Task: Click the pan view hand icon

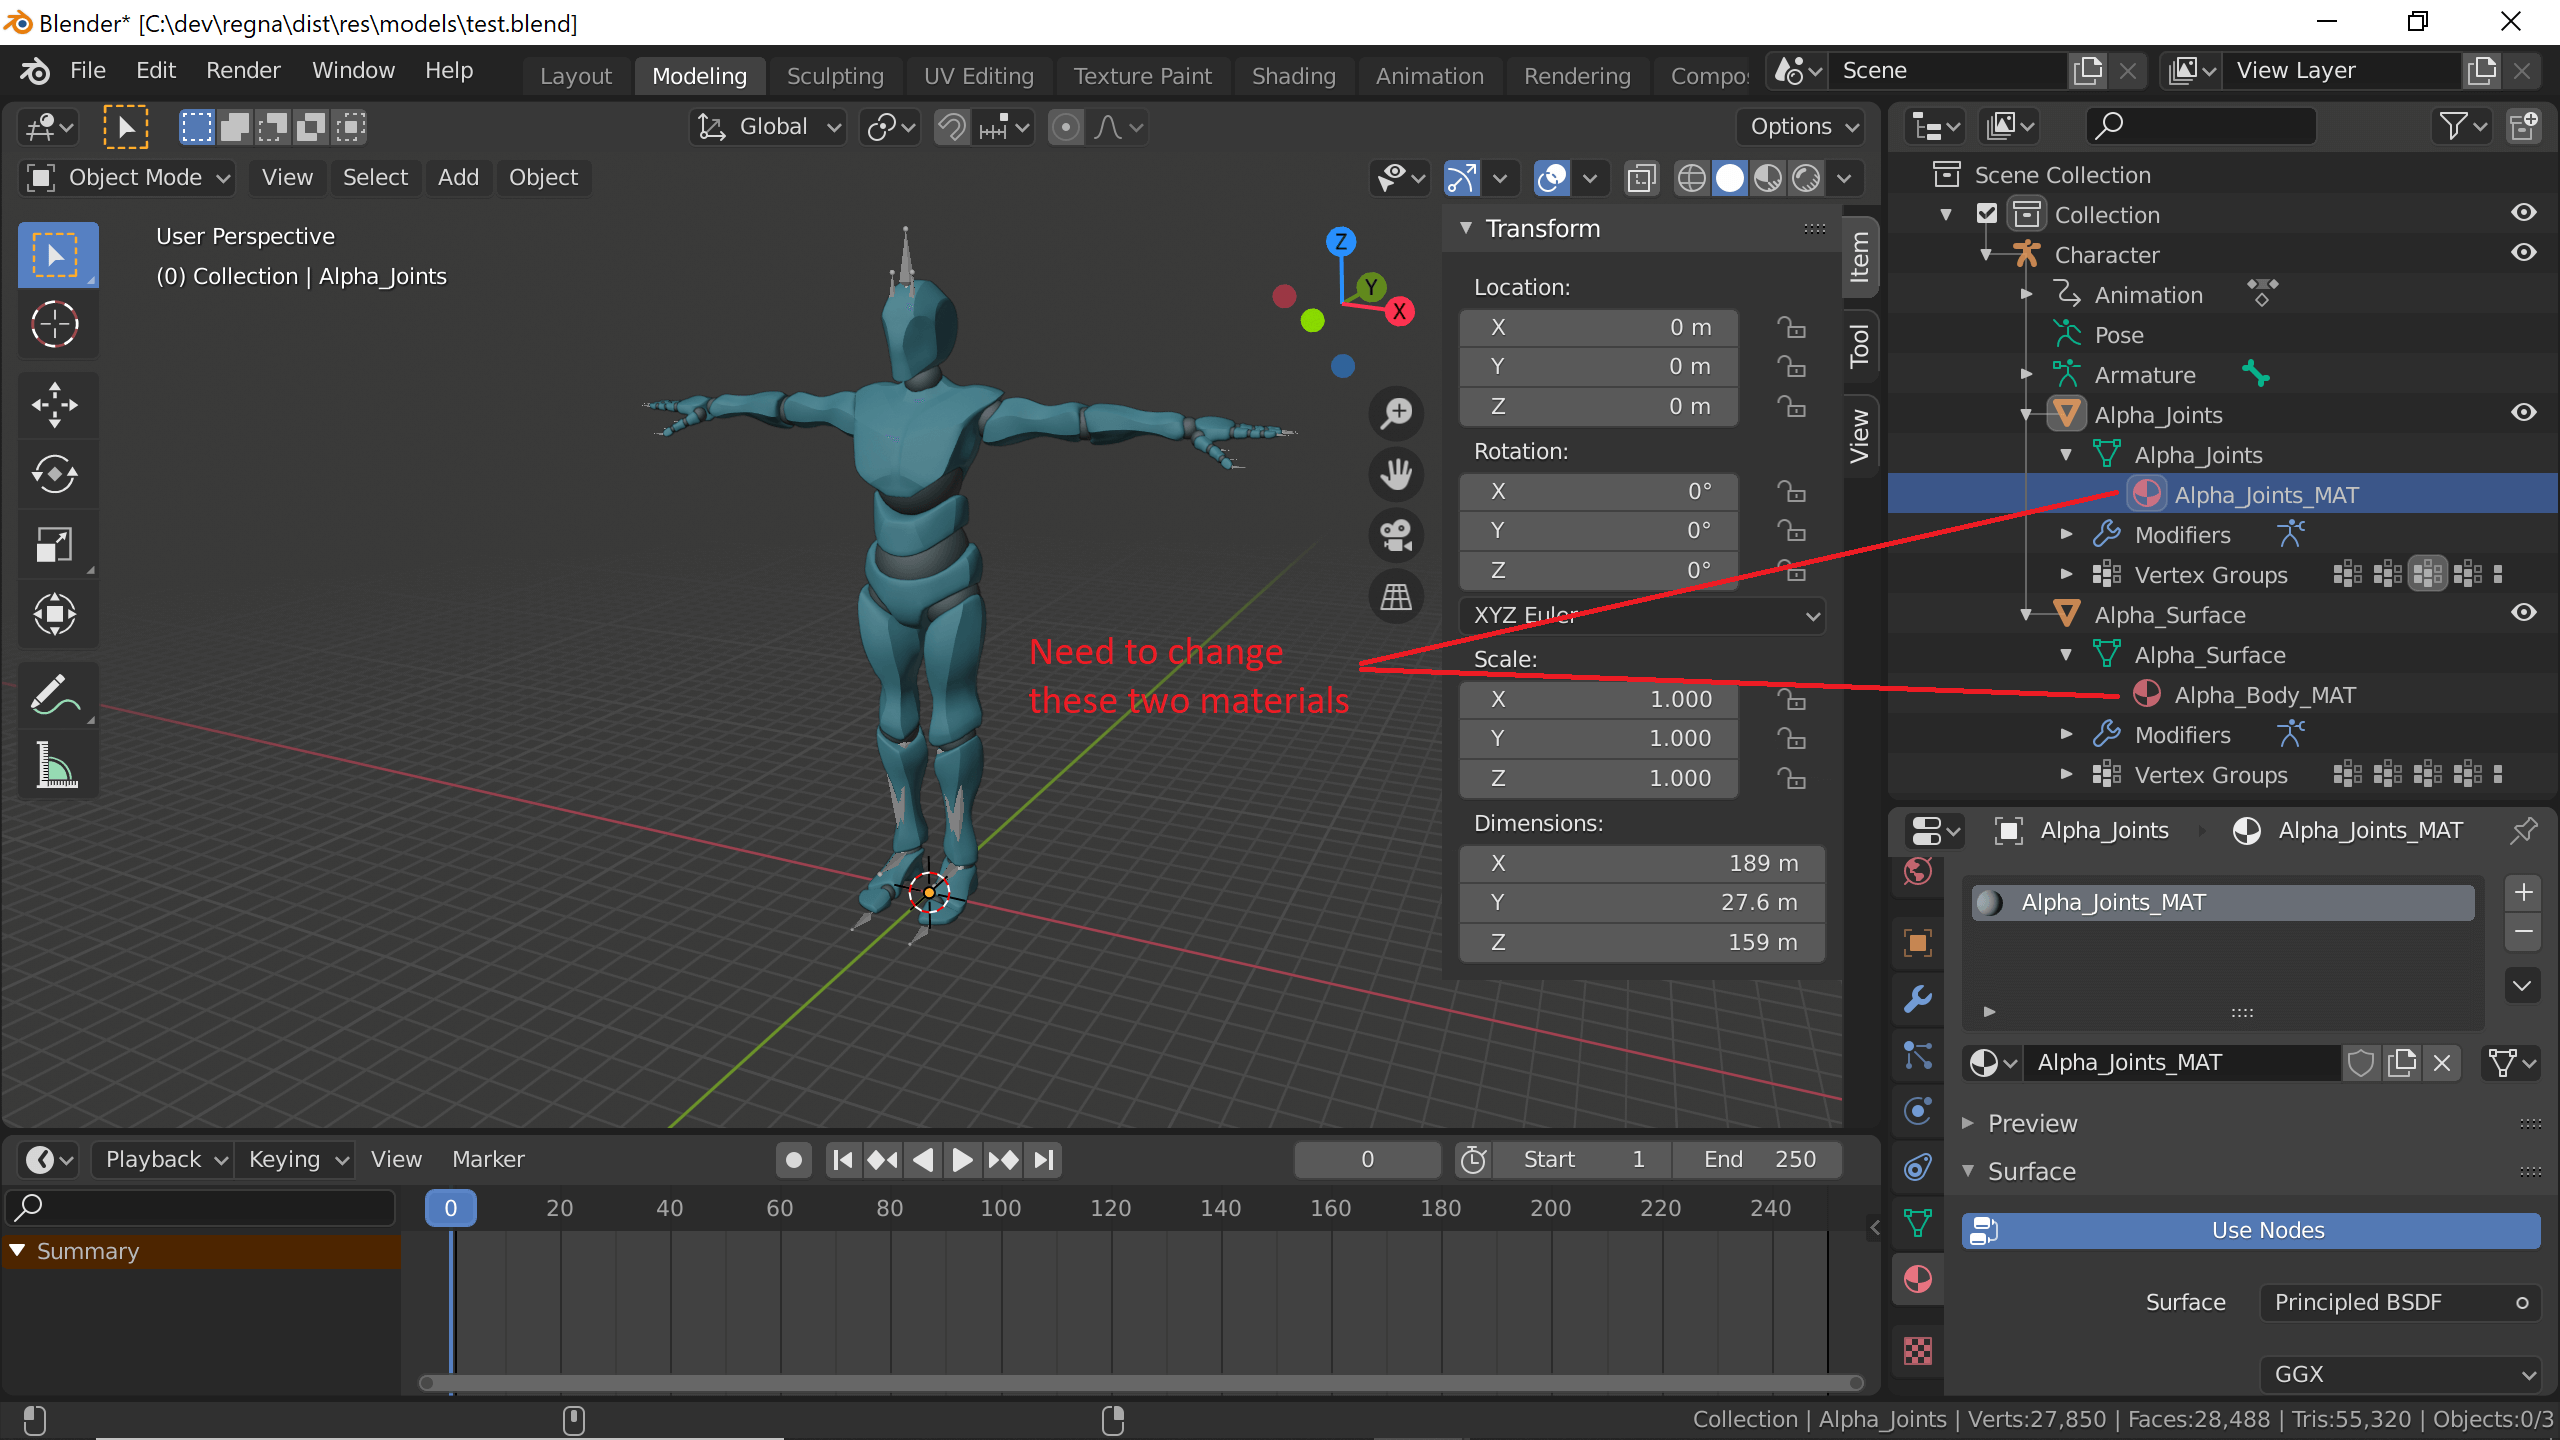Action: (1396, 474)
